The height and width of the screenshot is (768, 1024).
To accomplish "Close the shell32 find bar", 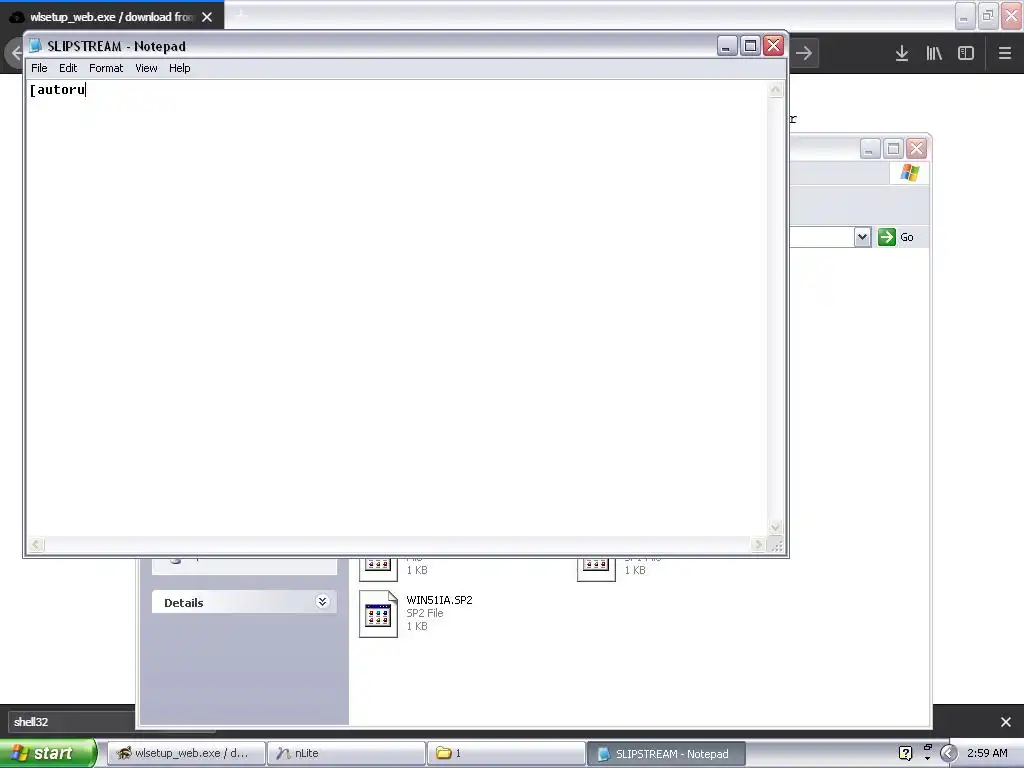I will (x=1006, y=722).
